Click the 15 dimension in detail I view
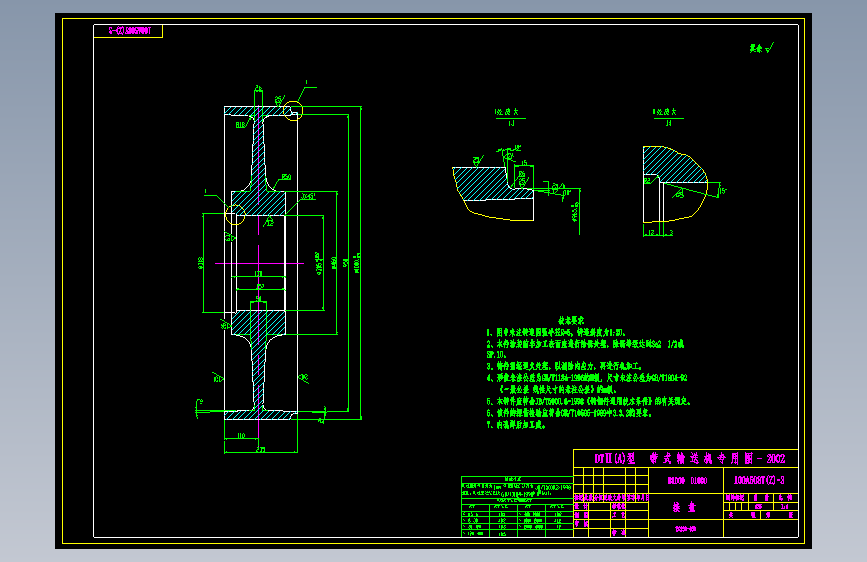 coord(524,163)
